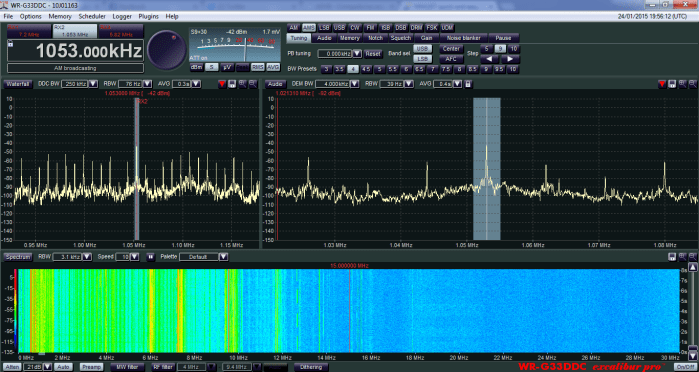
Task: Select the DRM demodulation mode
Action: coord(416,27)
